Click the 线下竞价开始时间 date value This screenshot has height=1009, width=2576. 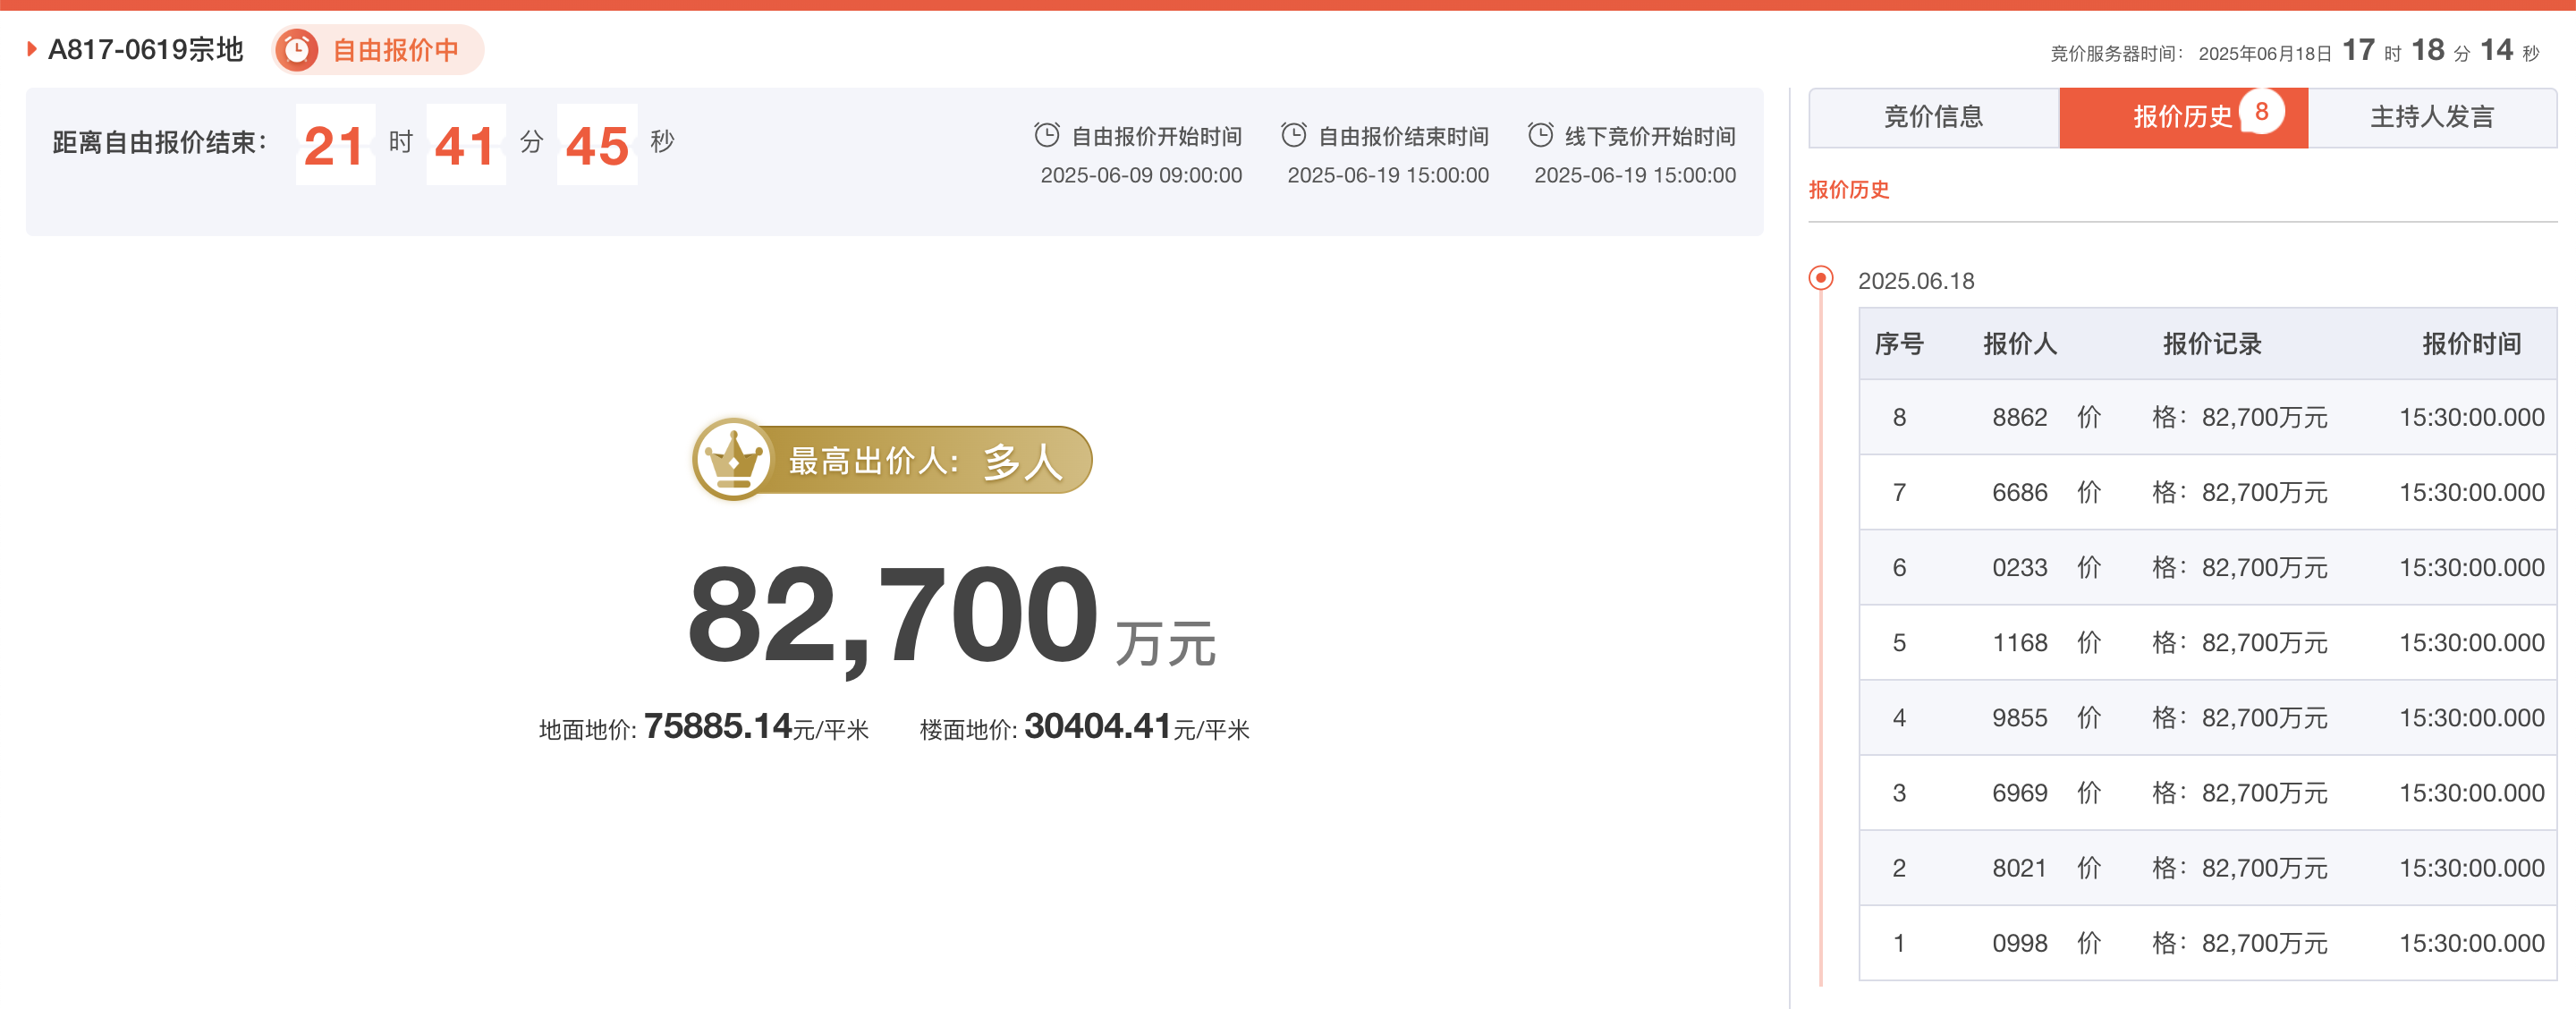pyautogui.click(x=1635, y=175)
